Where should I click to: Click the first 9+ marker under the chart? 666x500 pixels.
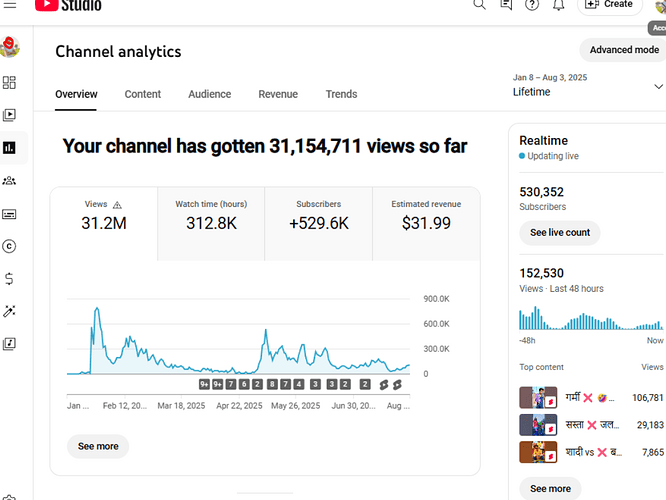pyautogui.click(x=204, y=384)
